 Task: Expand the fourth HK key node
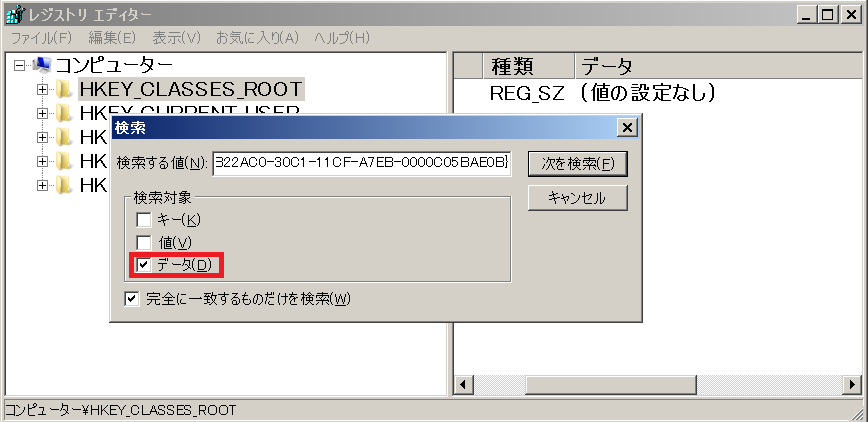43,161
